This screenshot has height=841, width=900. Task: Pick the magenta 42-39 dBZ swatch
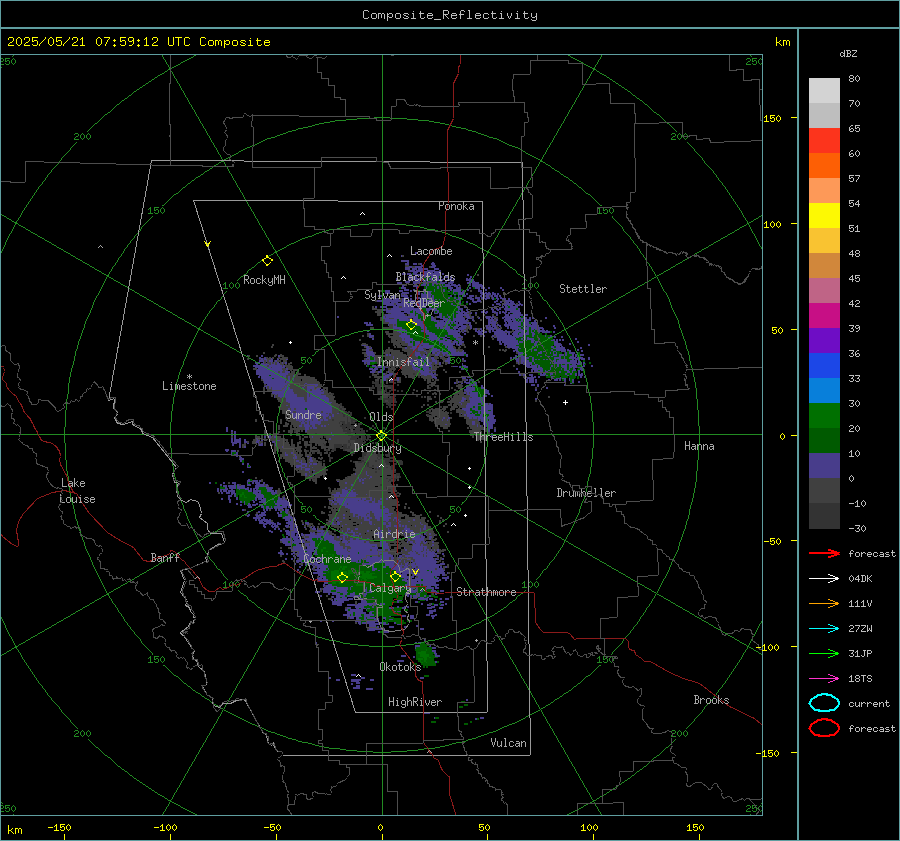[824, 316]
